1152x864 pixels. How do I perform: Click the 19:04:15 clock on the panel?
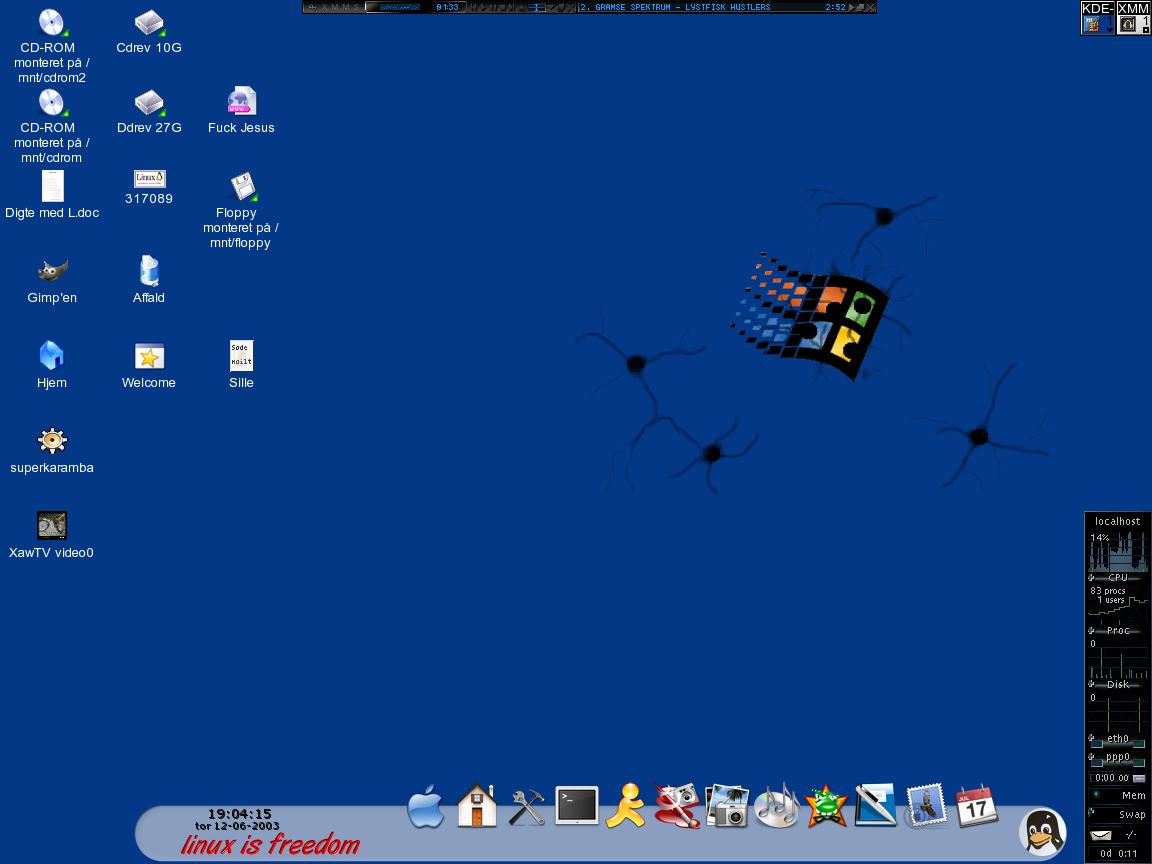point(240,813)
